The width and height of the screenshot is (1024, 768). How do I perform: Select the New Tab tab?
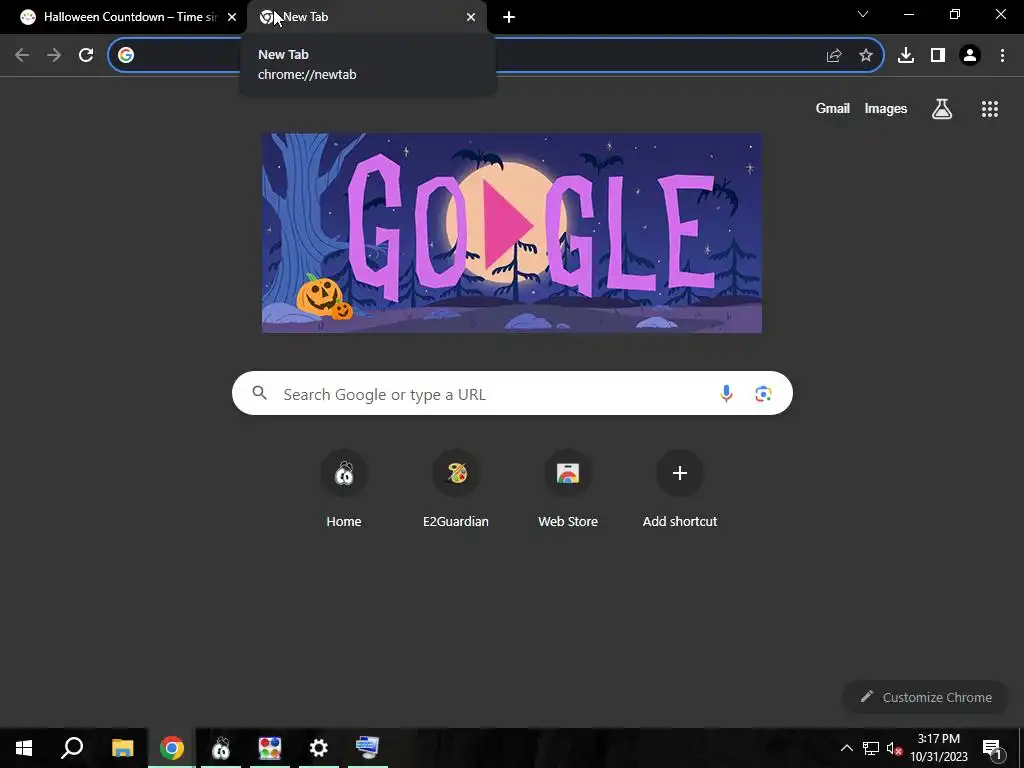tap(366, 17)
